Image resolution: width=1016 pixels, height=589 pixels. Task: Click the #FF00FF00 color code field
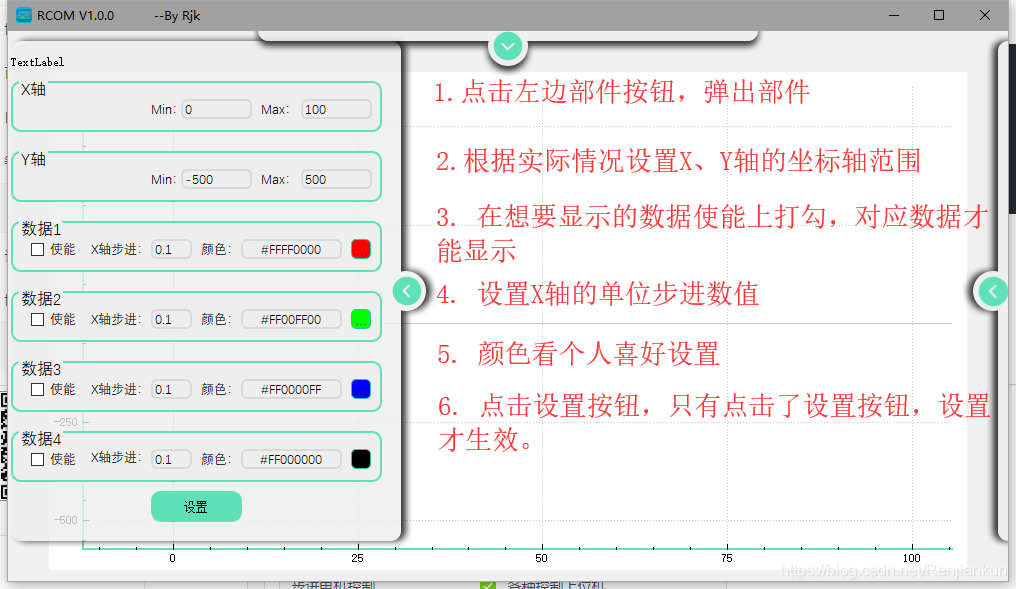(292, 319)
